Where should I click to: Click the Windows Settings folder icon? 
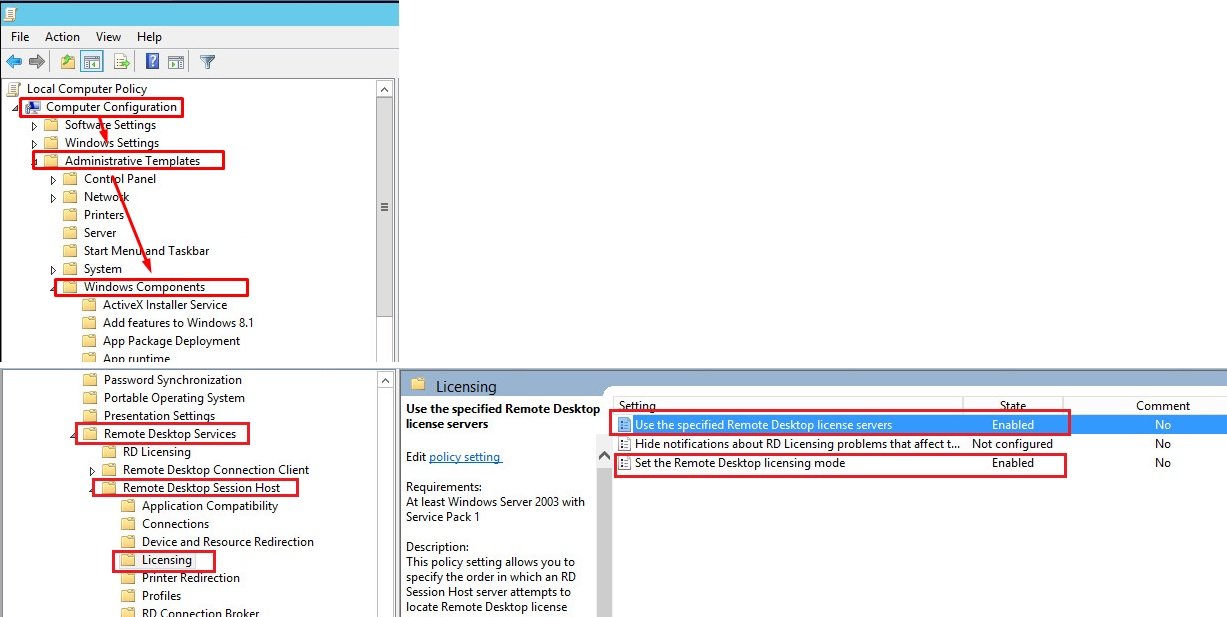pyautogui.click(x=51, y=143)
